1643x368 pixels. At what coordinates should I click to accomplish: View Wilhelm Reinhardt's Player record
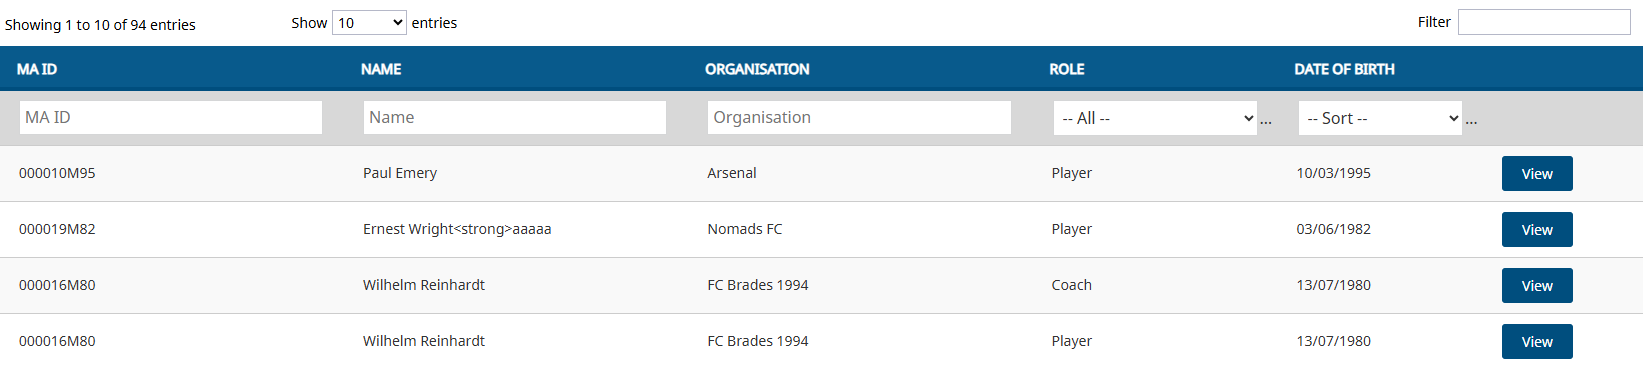pos(1537,341)
